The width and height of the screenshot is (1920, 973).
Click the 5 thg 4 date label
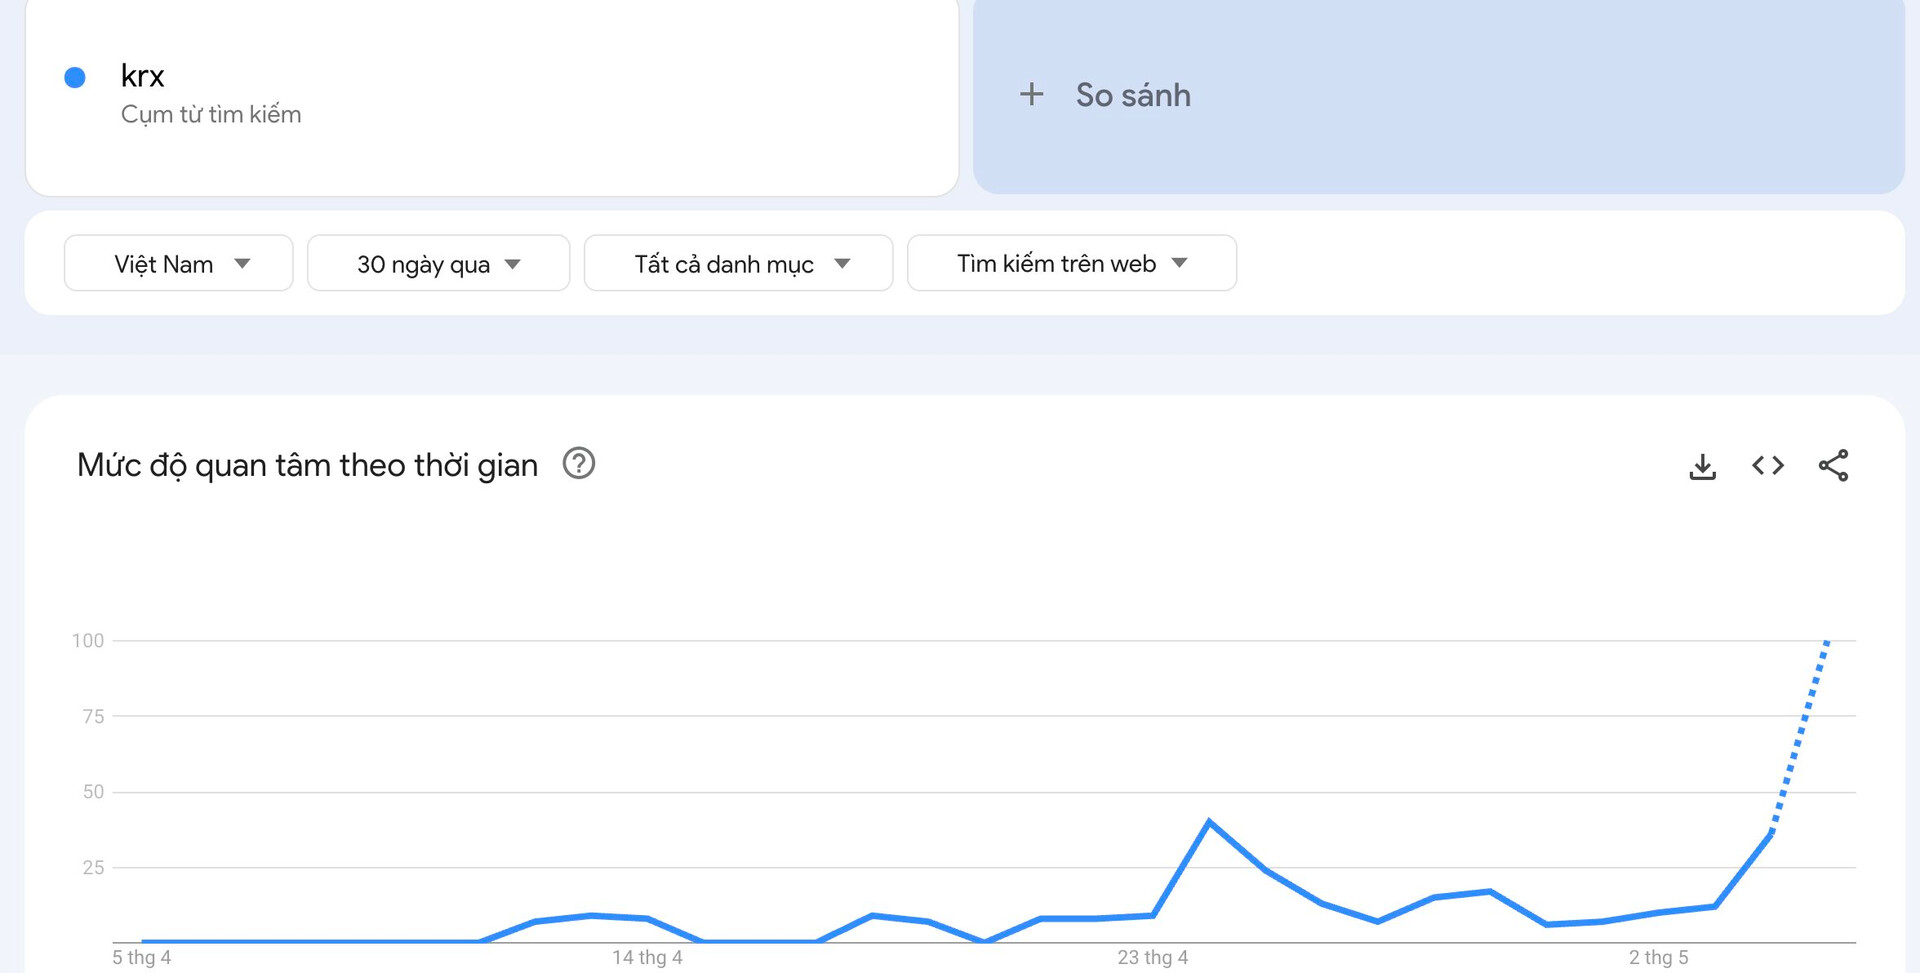click(142, 958)
